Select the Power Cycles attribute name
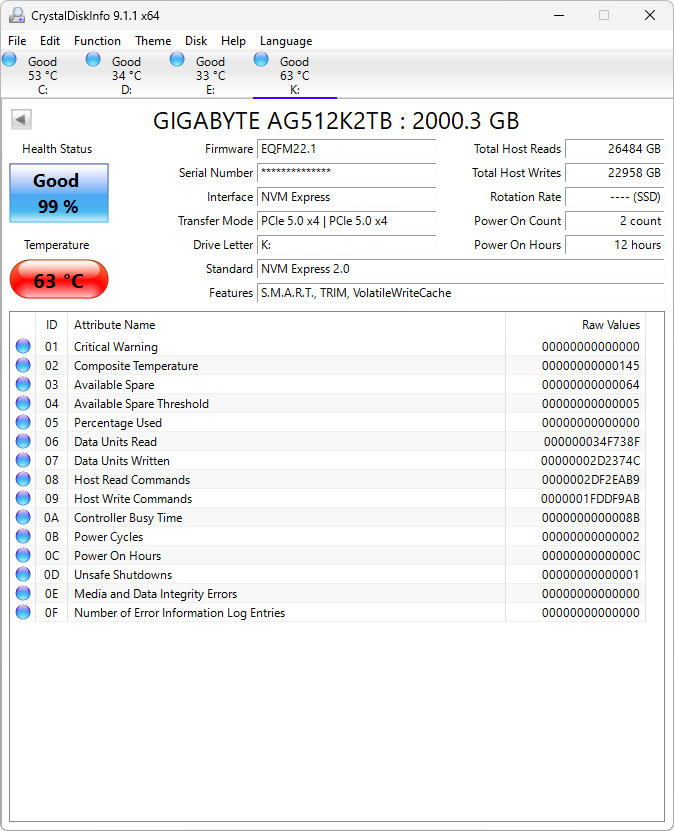The image size is (674, 831). click(x=108, y=537)
